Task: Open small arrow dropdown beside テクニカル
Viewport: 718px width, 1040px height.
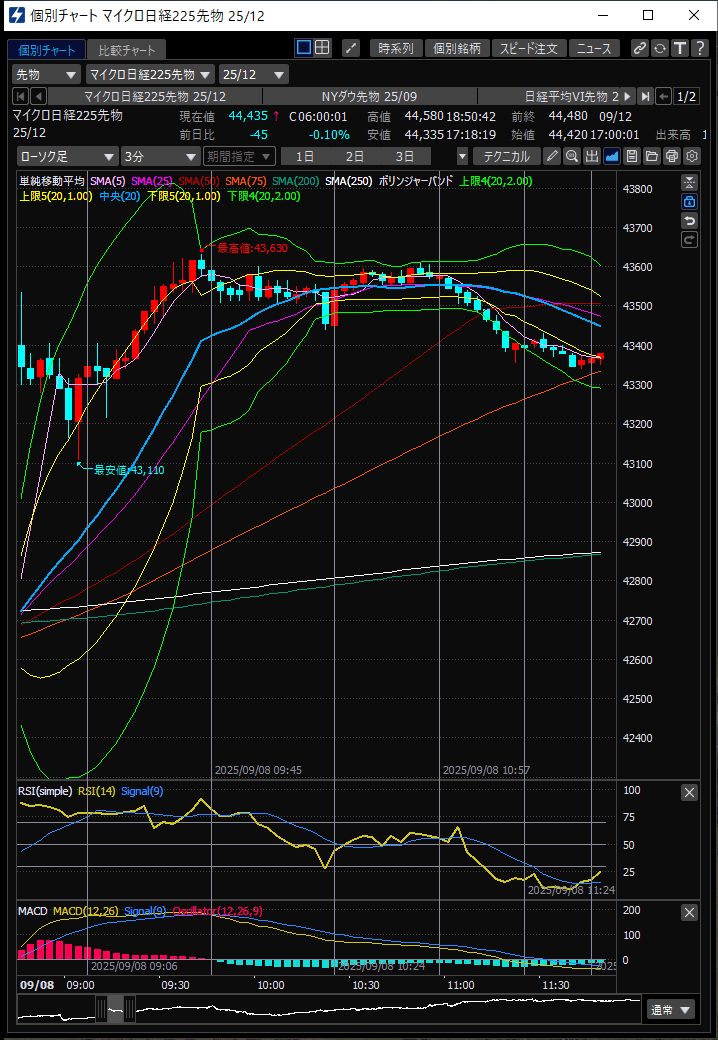Action: [463, 157]
